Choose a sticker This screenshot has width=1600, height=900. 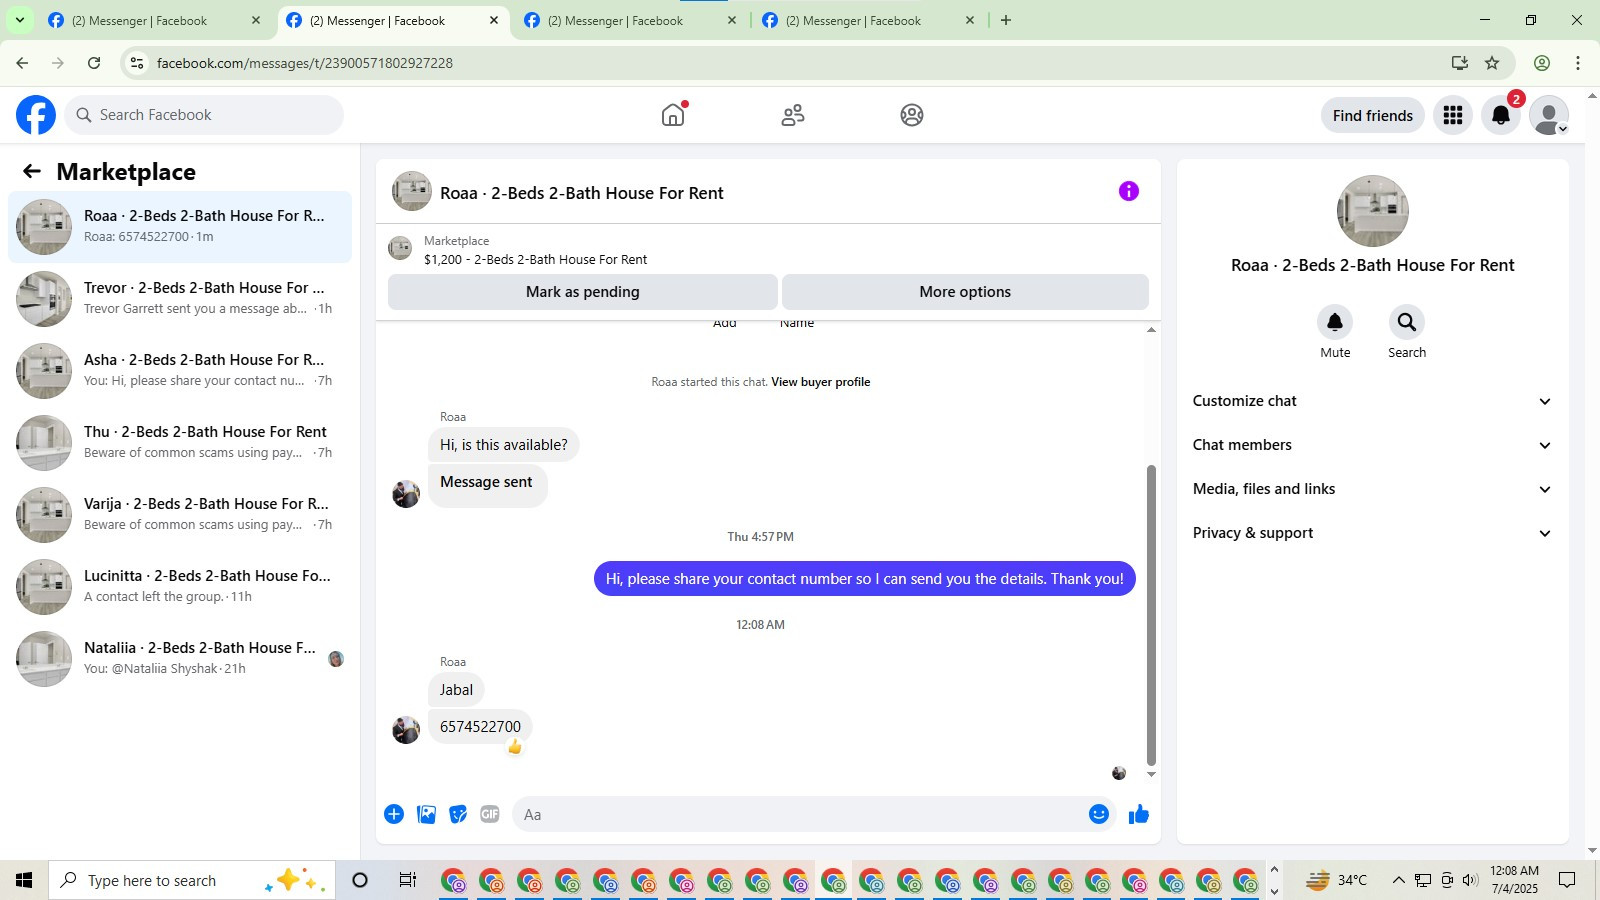(458, 814)
